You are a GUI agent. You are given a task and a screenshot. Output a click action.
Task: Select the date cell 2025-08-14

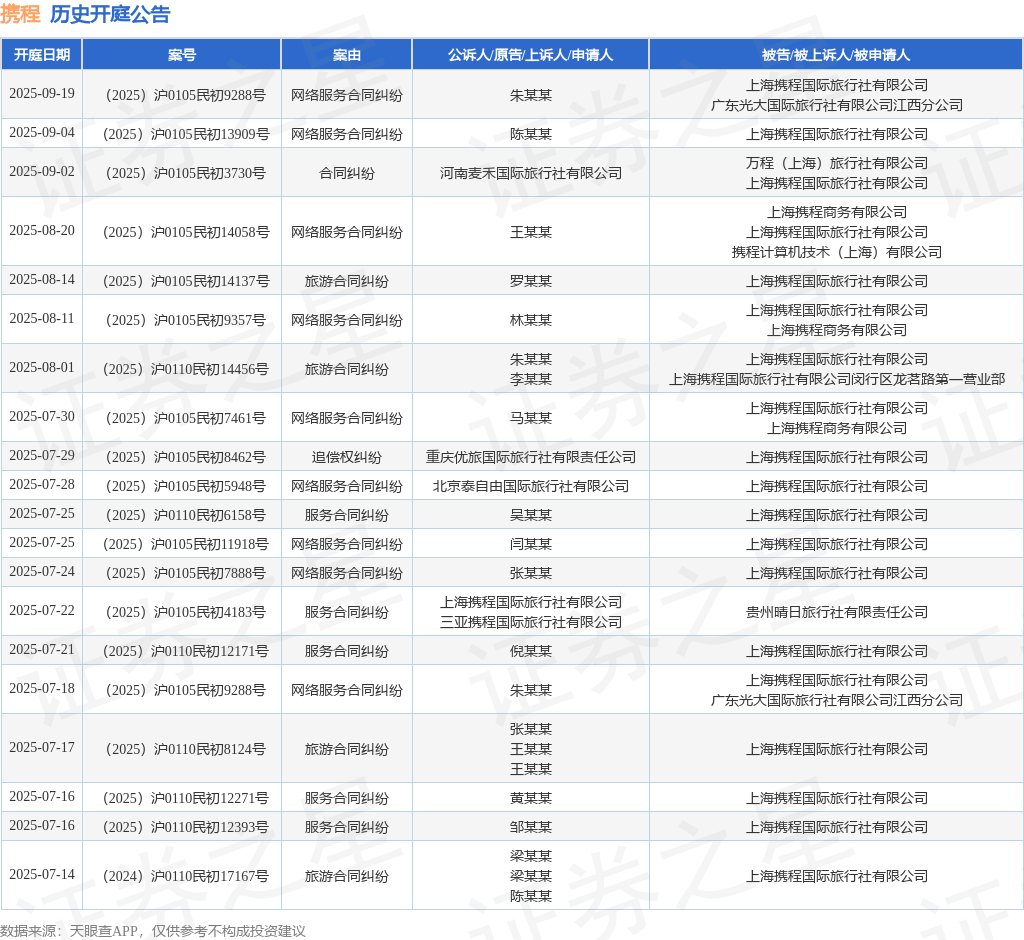click(42, 280)
